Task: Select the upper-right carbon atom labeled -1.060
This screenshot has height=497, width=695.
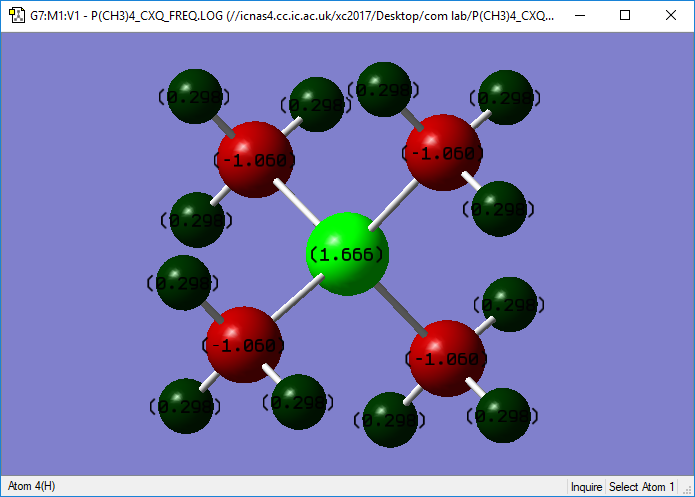Action: (443, 153)
